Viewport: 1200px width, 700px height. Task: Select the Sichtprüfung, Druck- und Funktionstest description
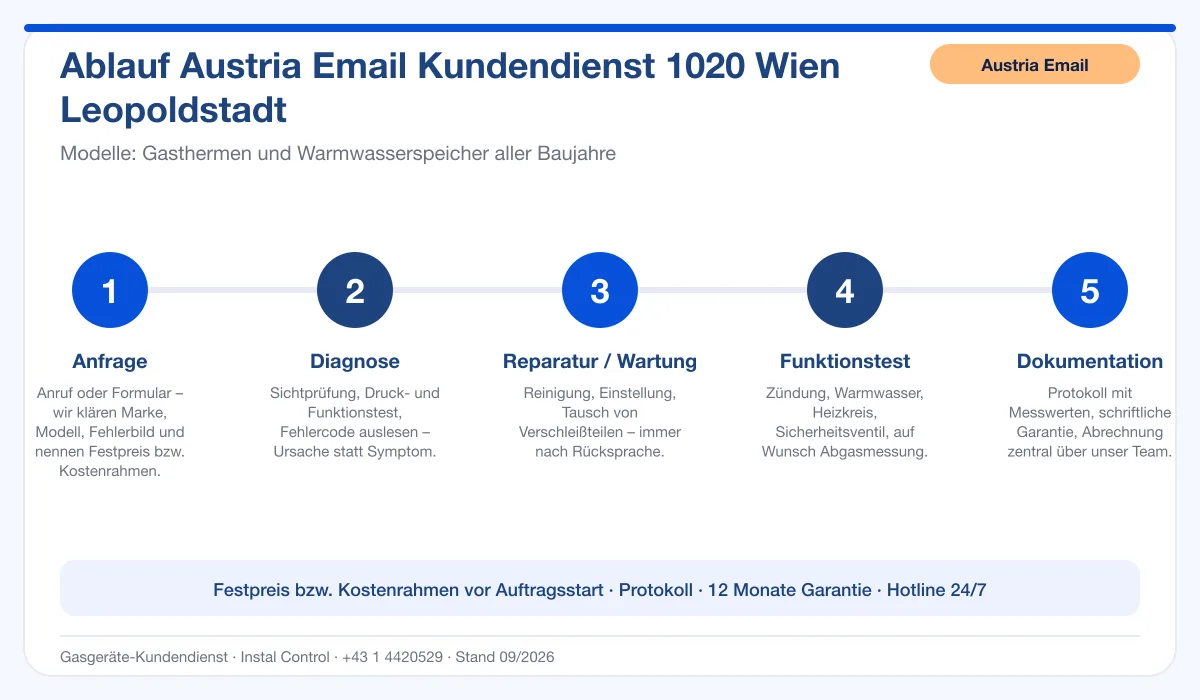point(355,422)
